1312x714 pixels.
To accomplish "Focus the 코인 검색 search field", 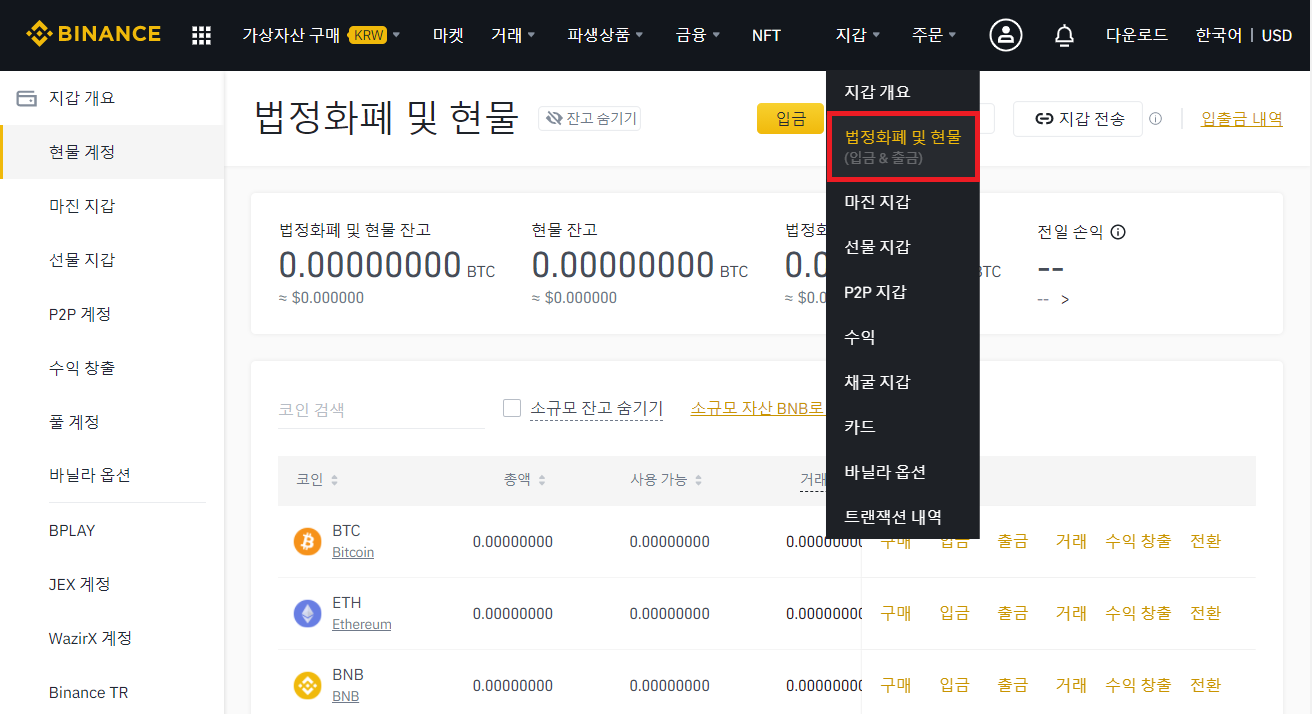I will point(381,410).
